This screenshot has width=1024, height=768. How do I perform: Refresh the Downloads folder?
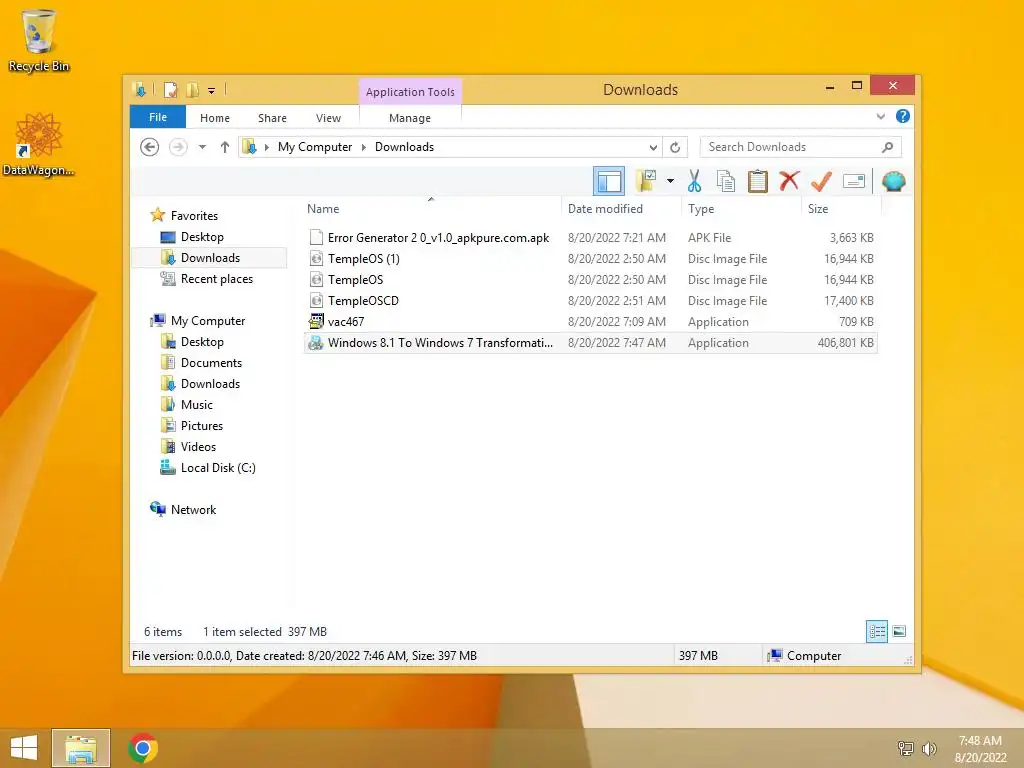pos(675,147)
